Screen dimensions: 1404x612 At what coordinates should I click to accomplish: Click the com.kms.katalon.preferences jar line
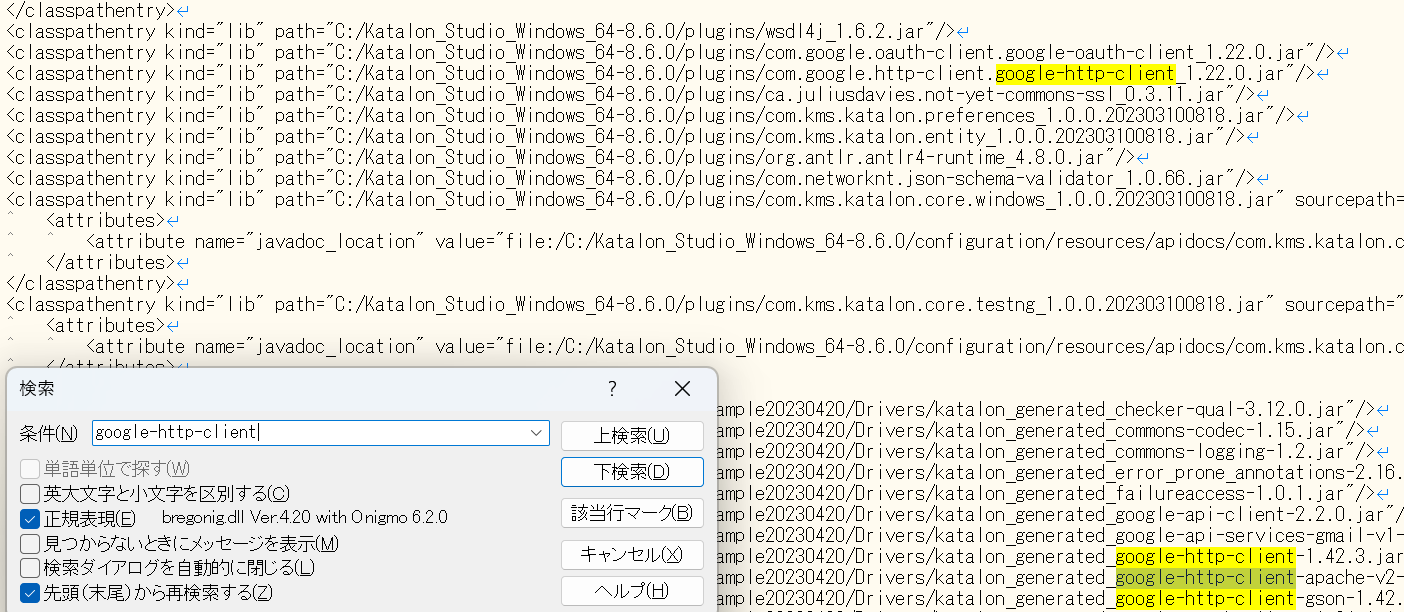click(658, 115)
